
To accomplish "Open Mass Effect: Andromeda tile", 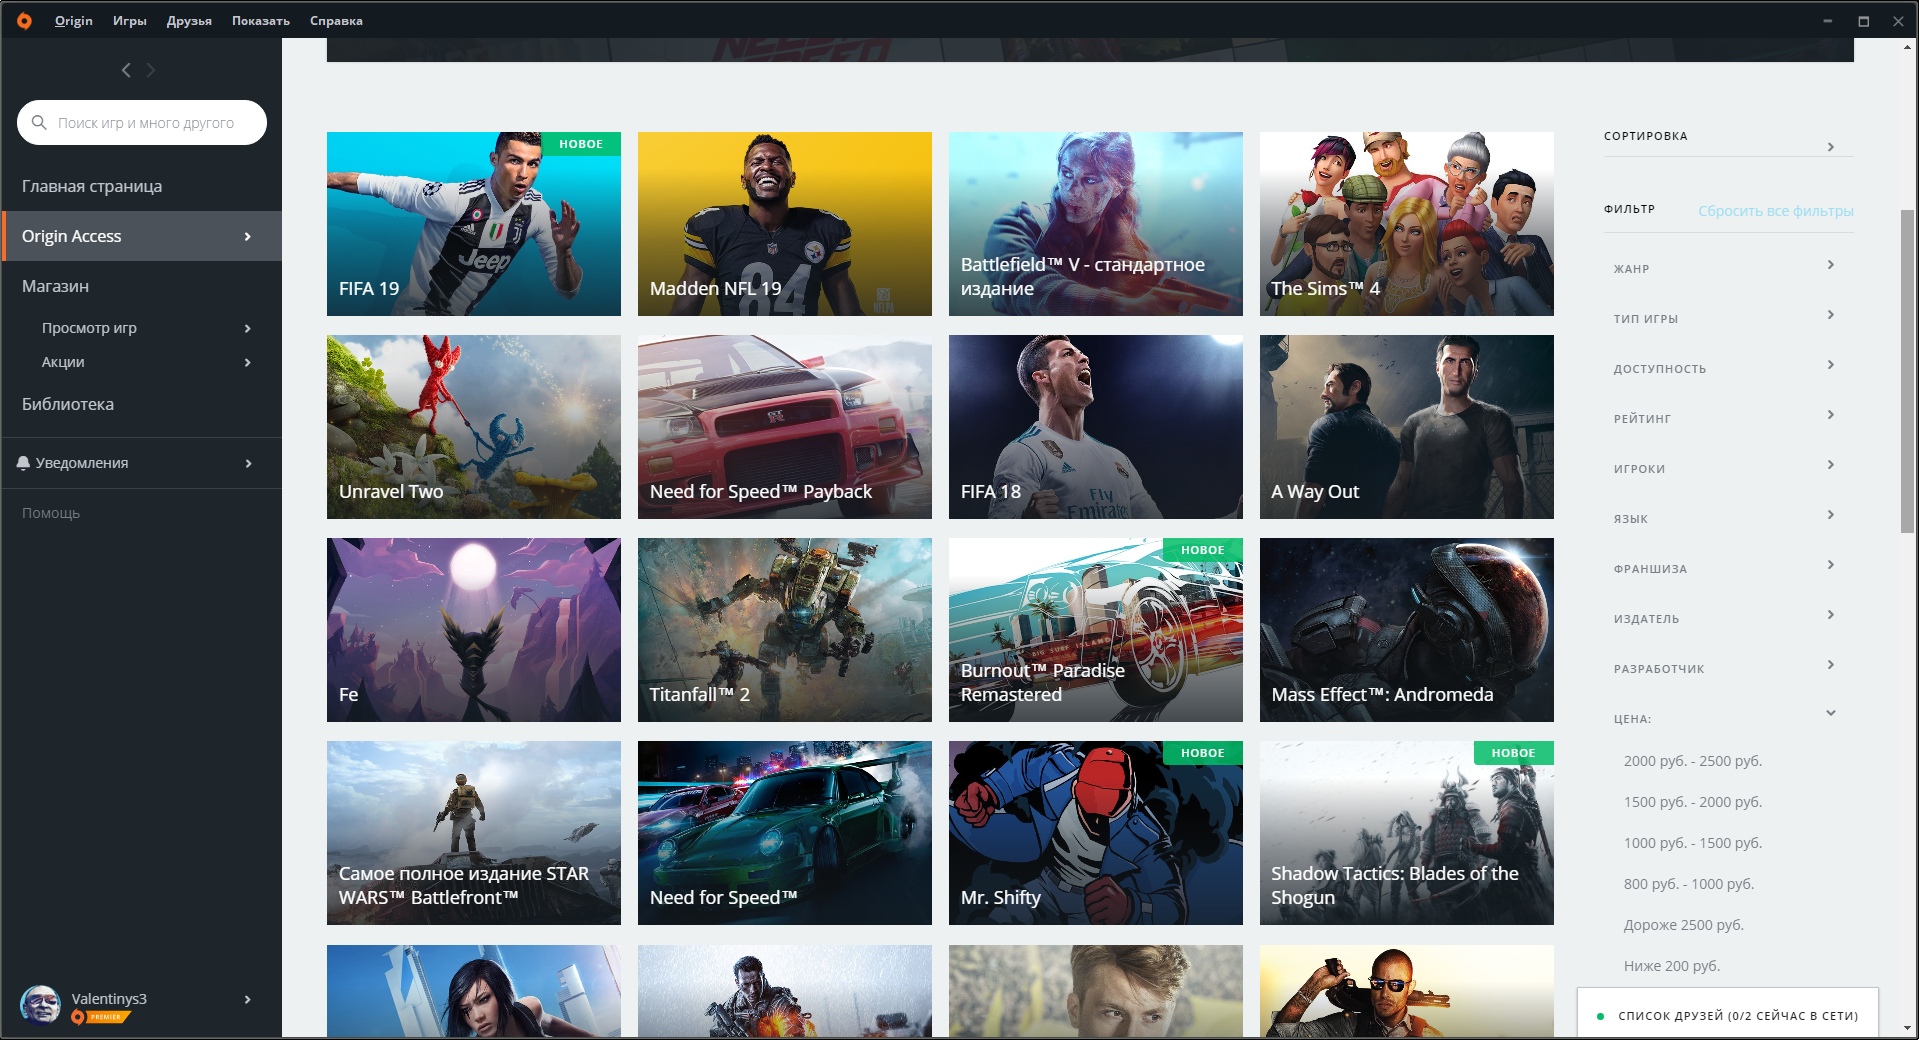I will [1406, 630].
